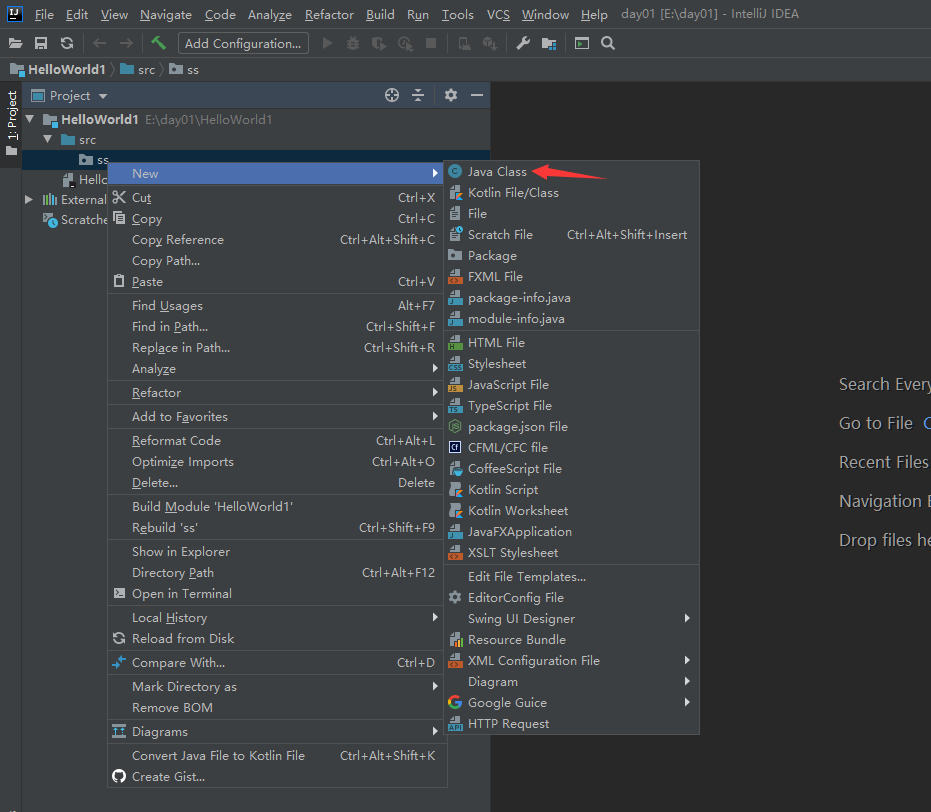Choose Kotlin File/Class in New submenu
Image resolution: width=931 pixels, height=812 pixels.
[572, 193]
